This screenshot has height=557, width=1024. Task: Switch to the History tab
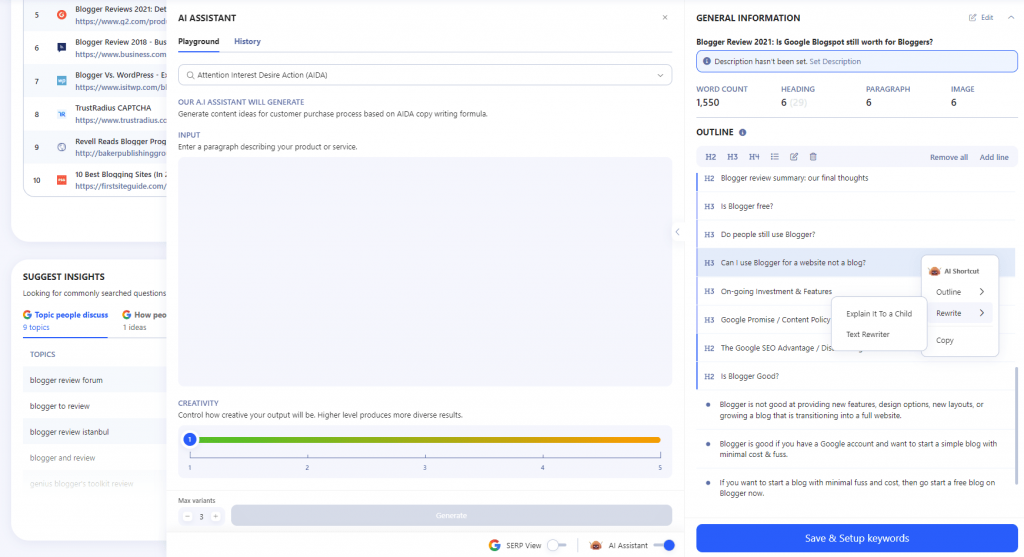(x=247, y=41)
